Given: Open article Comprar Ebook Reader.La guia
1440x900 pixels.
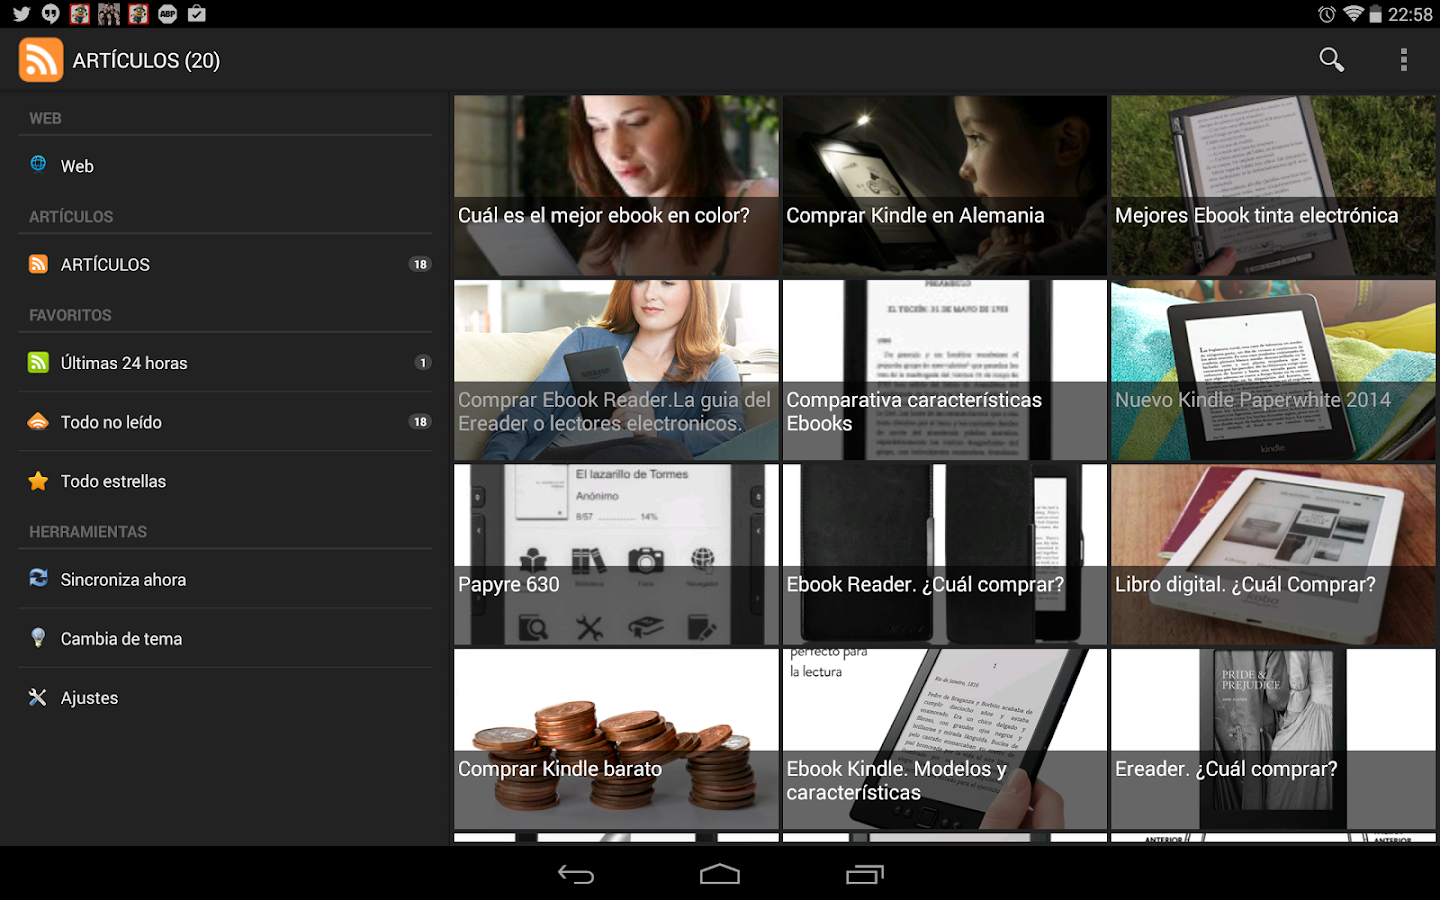Looking at the screenshot, I should (x=616, y=370).
